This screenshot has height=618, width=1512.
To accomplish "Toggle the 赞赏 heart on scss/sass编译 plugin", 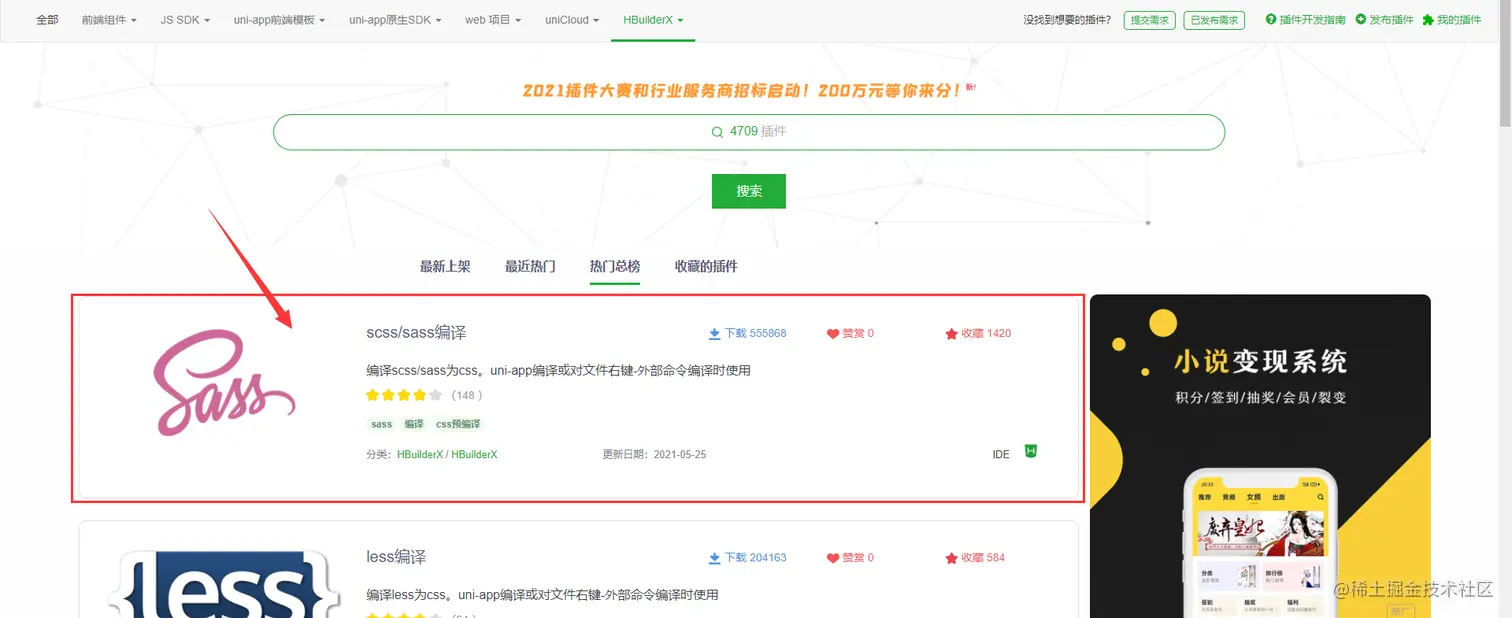I will pyautogui.click(x=833, y=333).
